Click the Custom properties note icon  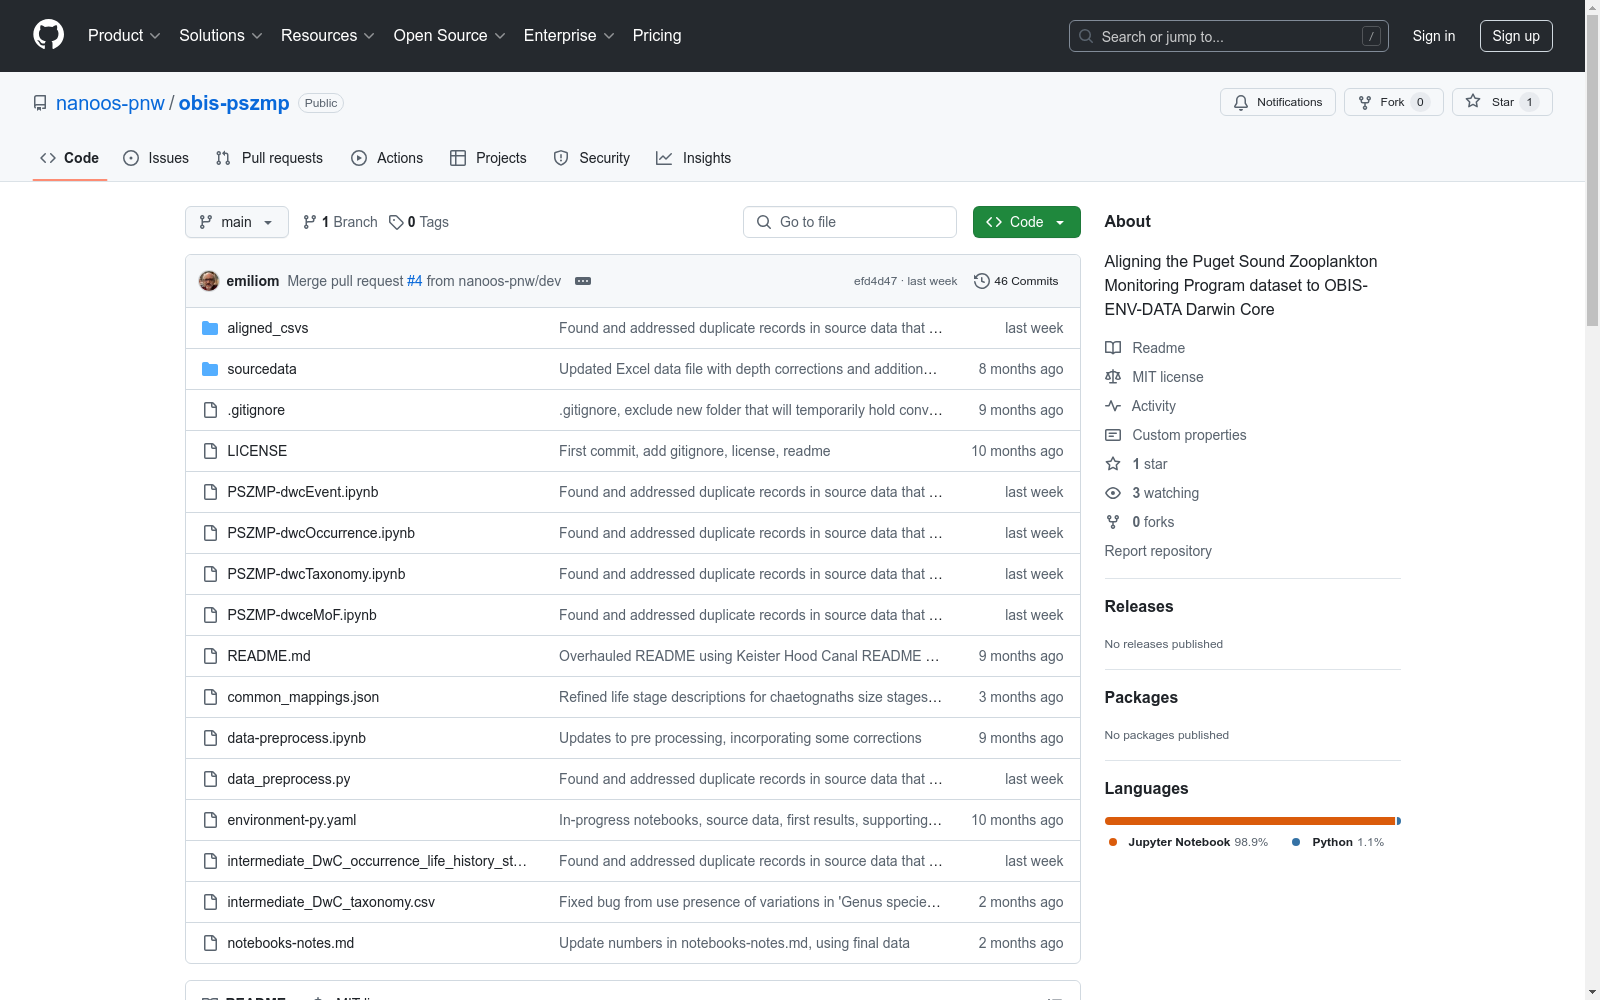pos(1113,435)
